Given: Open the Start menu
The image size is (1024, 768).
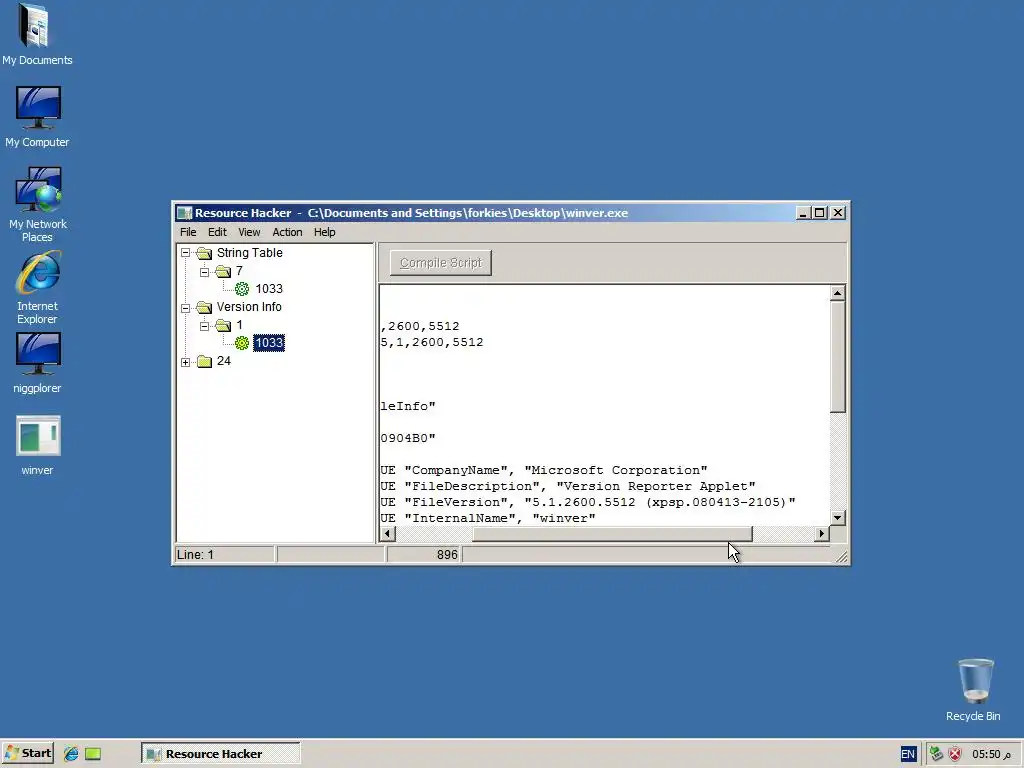Looking at the screenshot, I should (x=27, y=754).
